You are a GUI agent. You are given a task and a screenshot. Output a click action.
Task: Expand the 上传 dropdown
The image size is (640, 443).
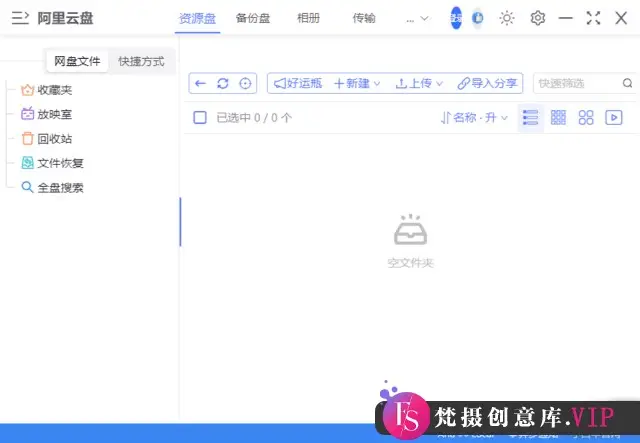(x=419, y=84)
